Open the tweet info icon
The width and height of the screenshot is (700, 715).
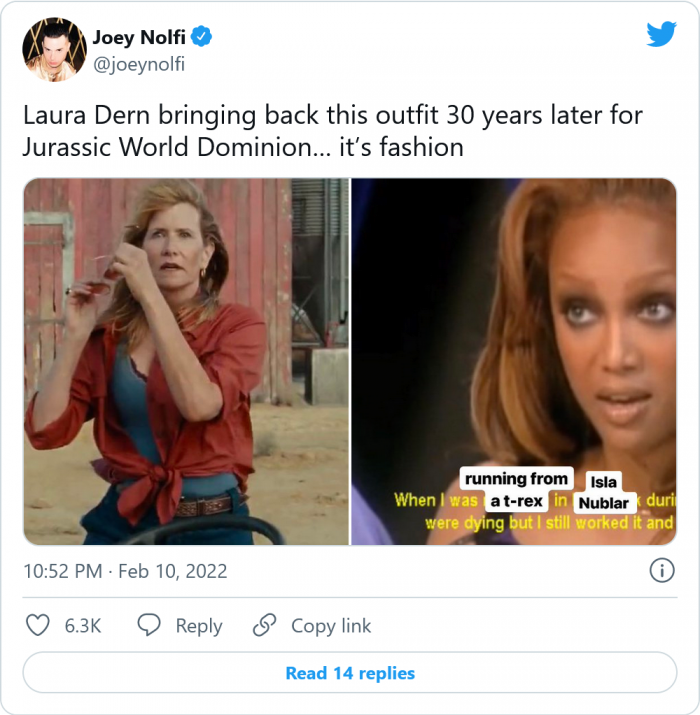(661, 571)
